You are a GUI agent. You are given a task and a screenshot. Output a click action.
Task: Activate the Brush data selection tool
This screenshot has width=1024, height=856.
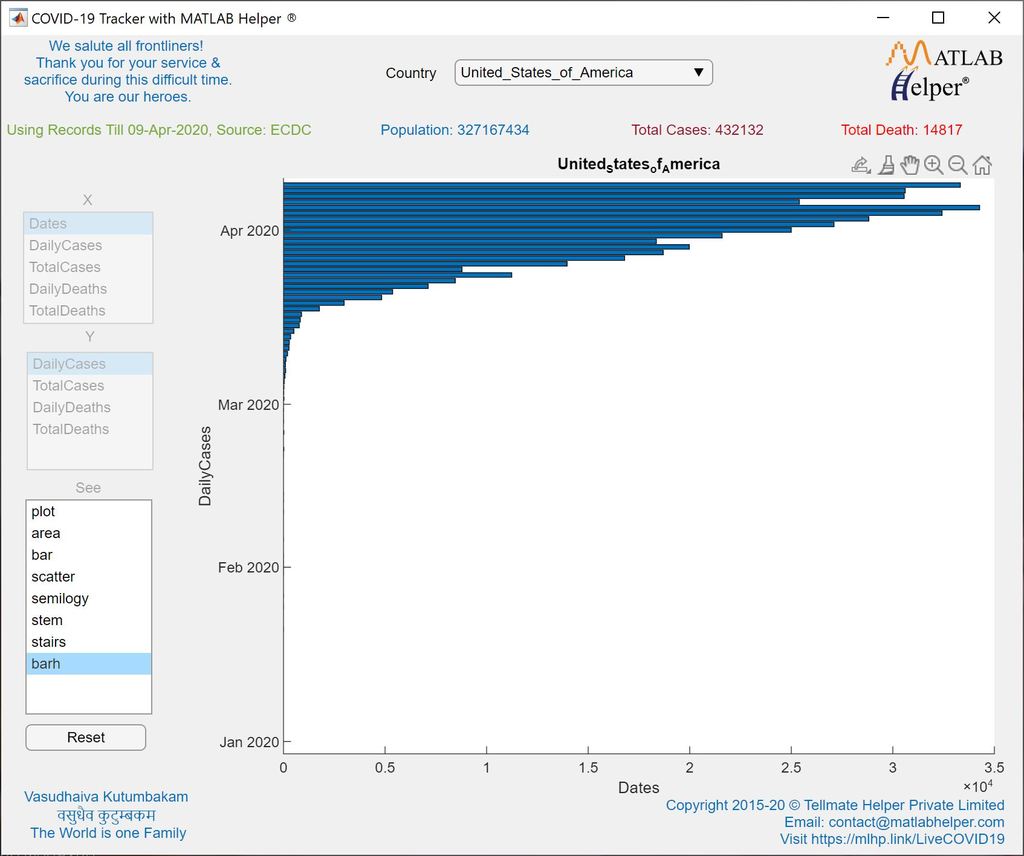pyautogui.click(x=886, y=164)
